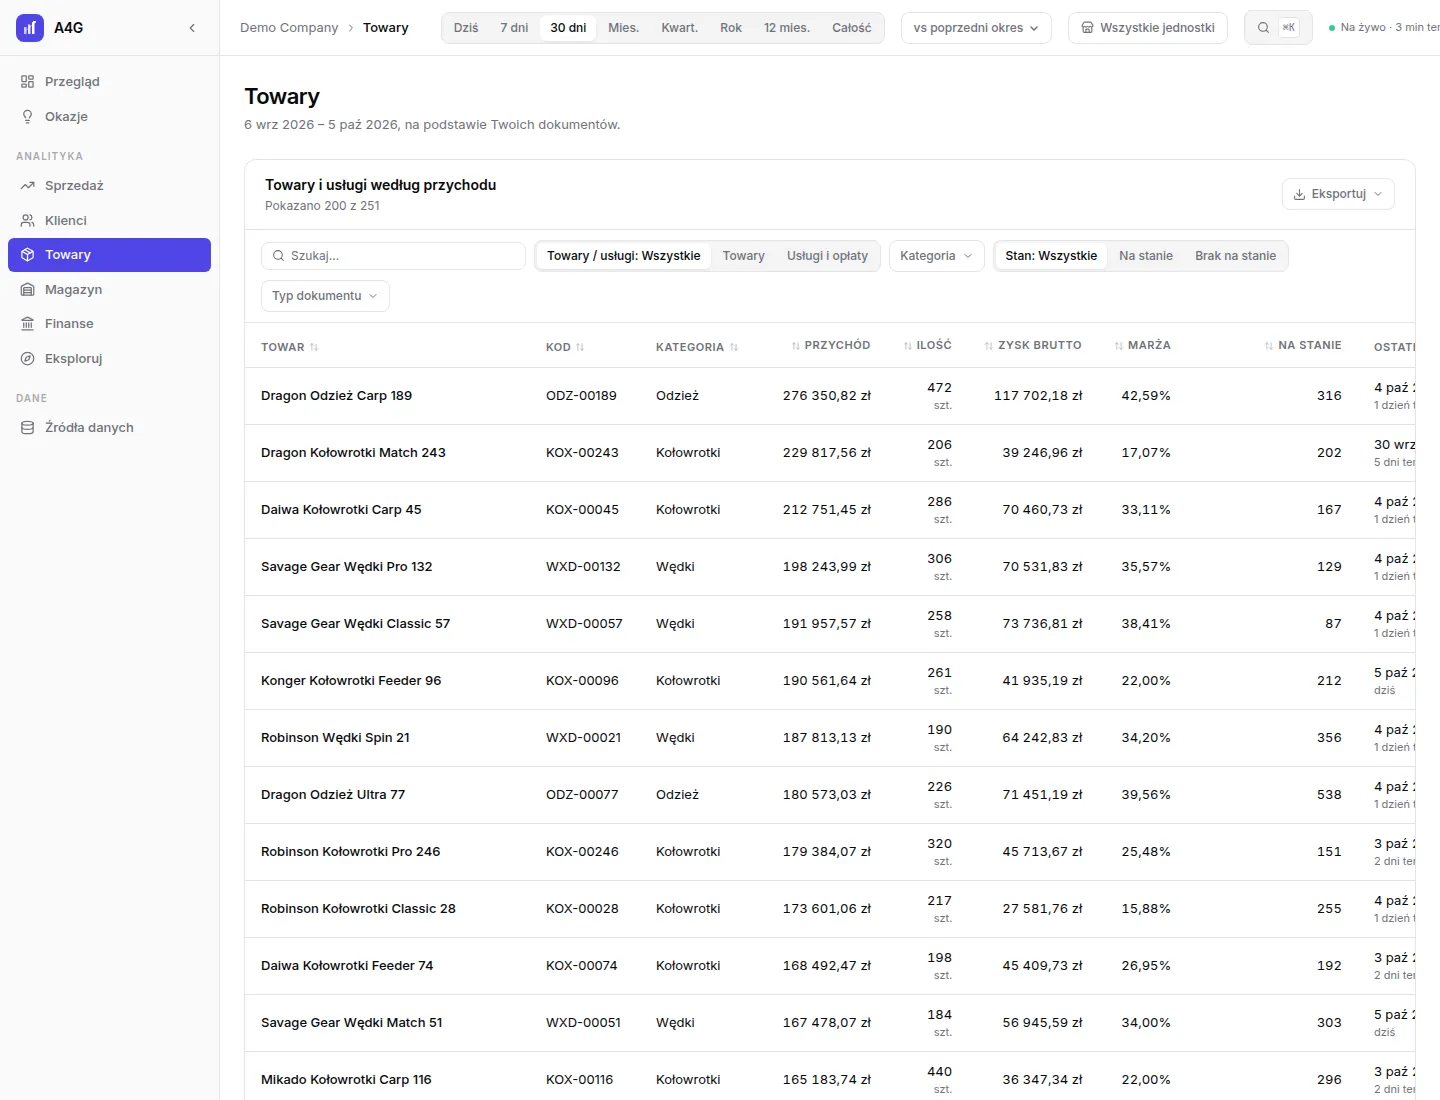The image size is (1440, 1100).
Task: Click the Towary box icon in the sidebar
Action: tap(28, 255)
